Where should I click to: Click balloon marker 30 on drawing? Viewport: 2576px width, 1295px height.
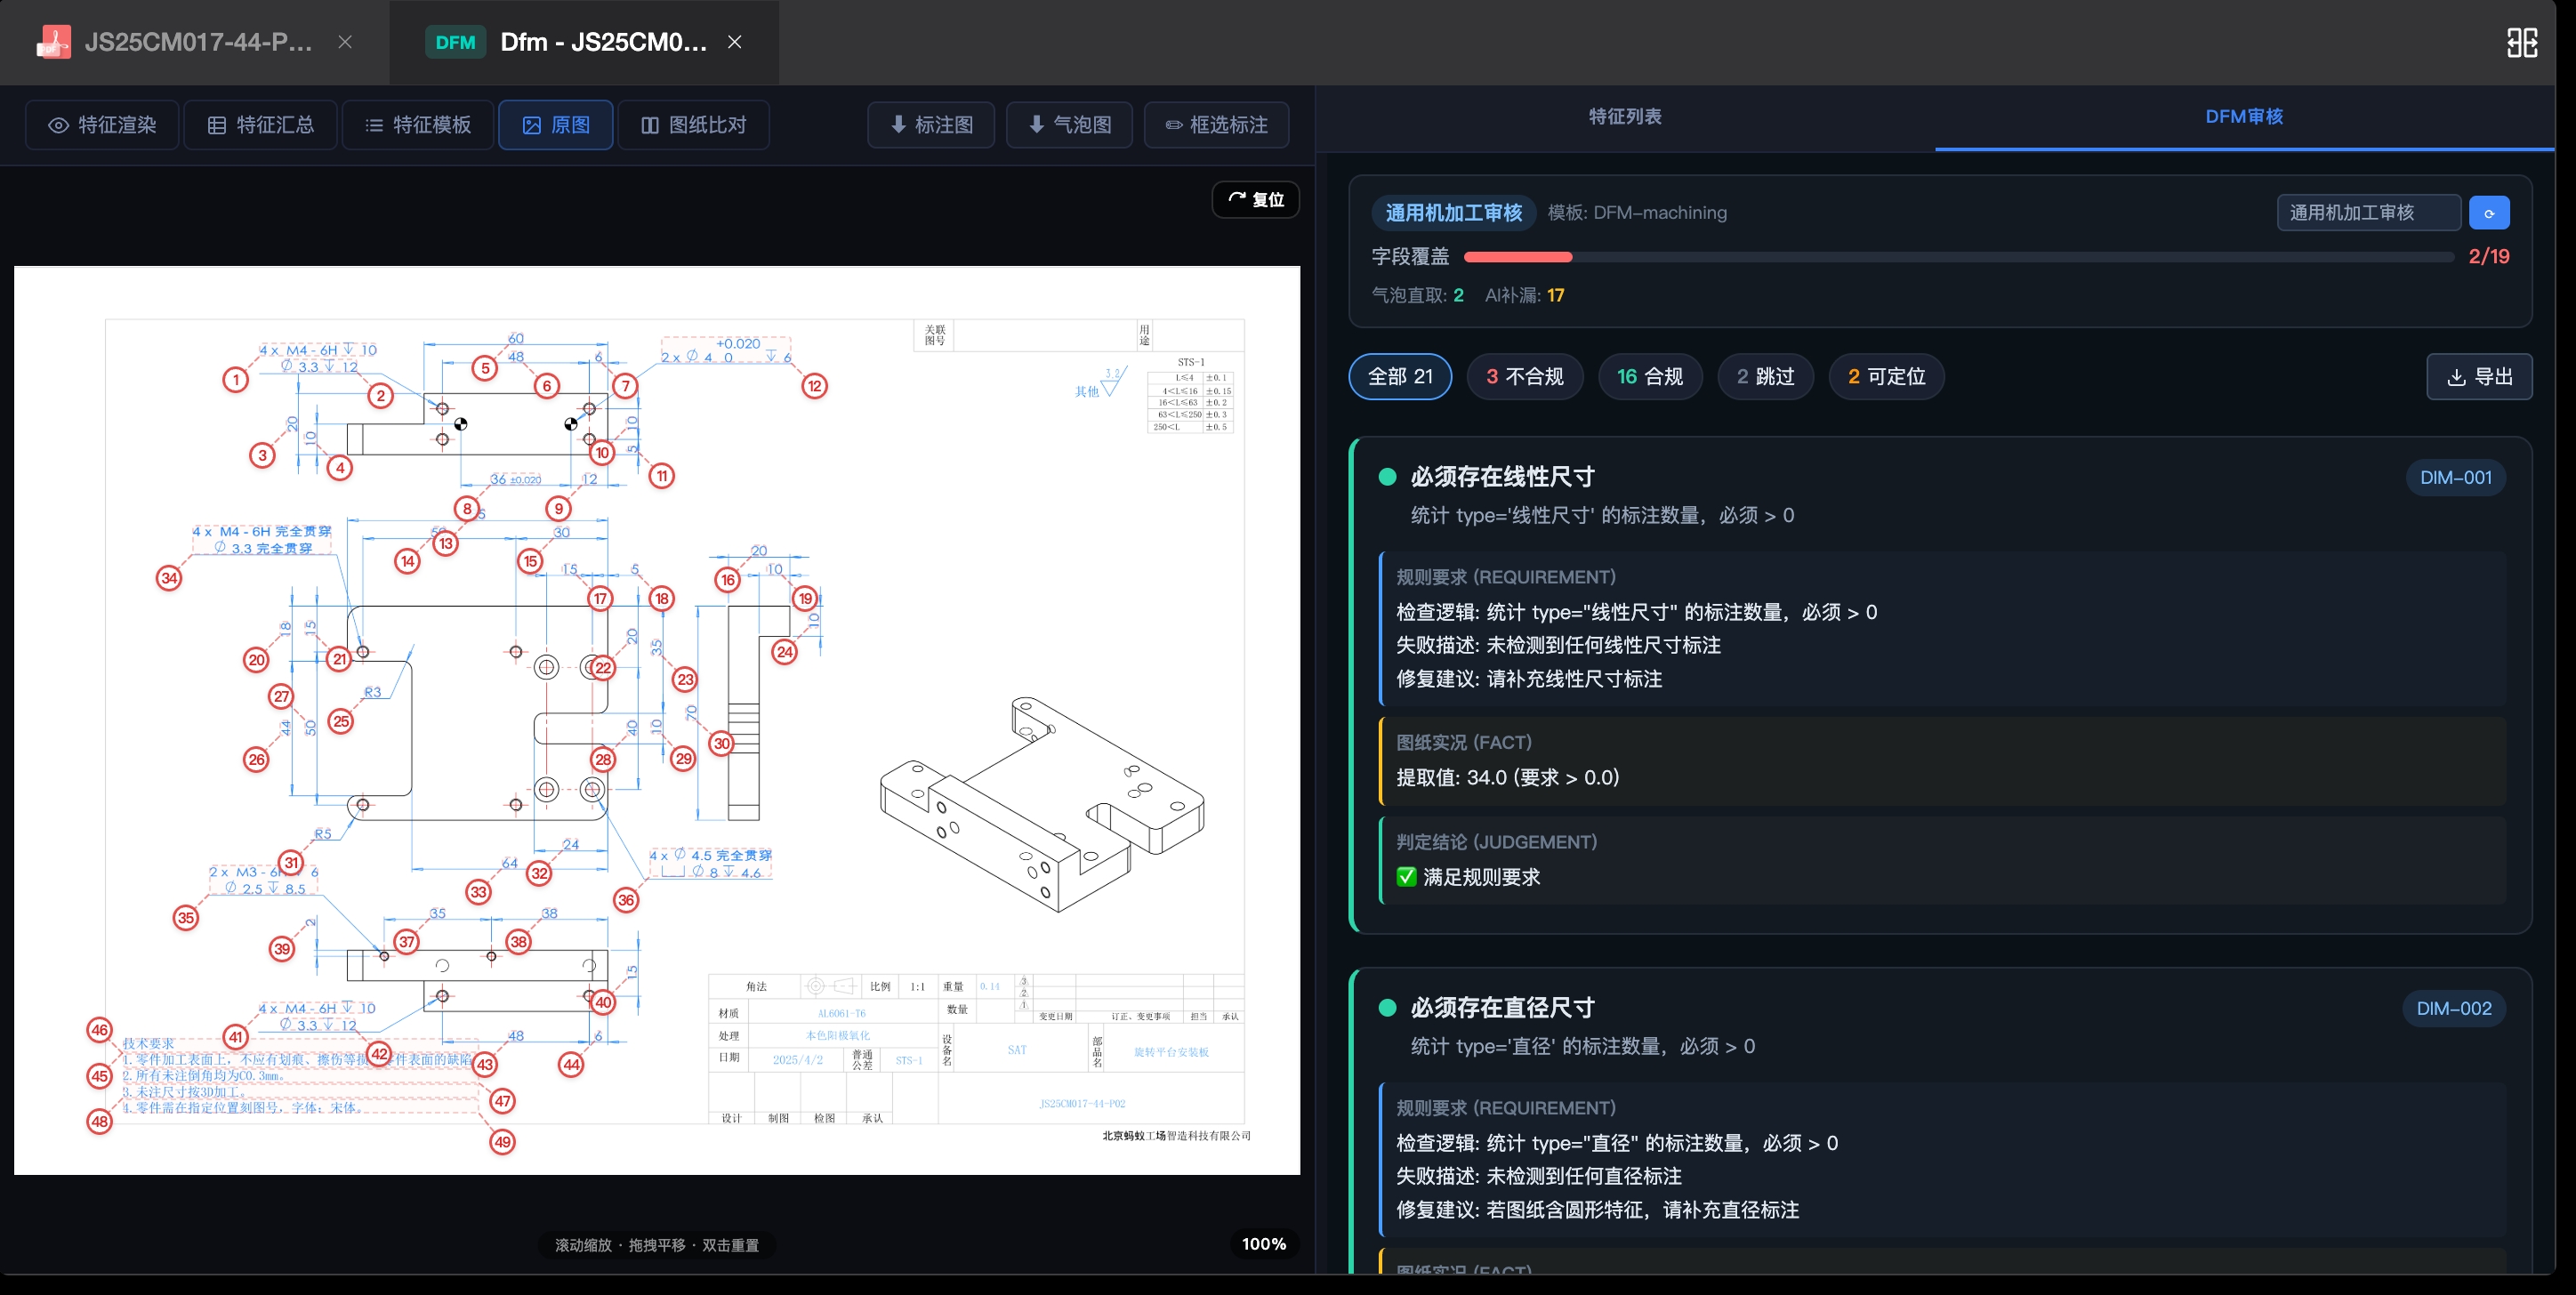click(722, 744)
